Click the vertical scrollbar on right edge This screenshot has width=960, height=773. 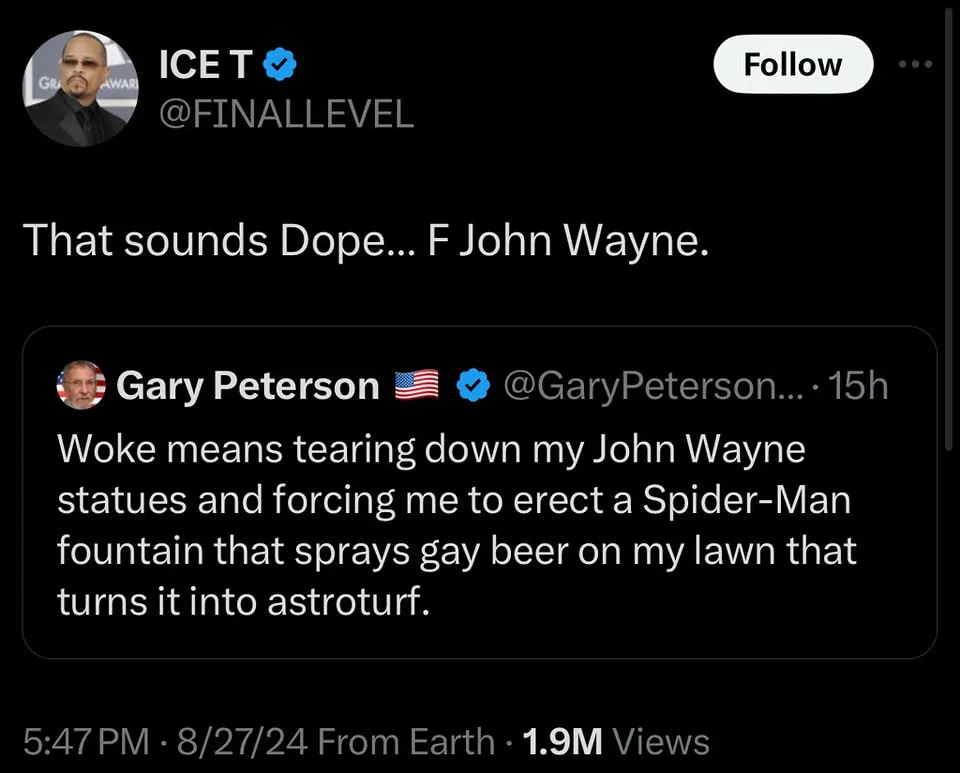(949, 230)
